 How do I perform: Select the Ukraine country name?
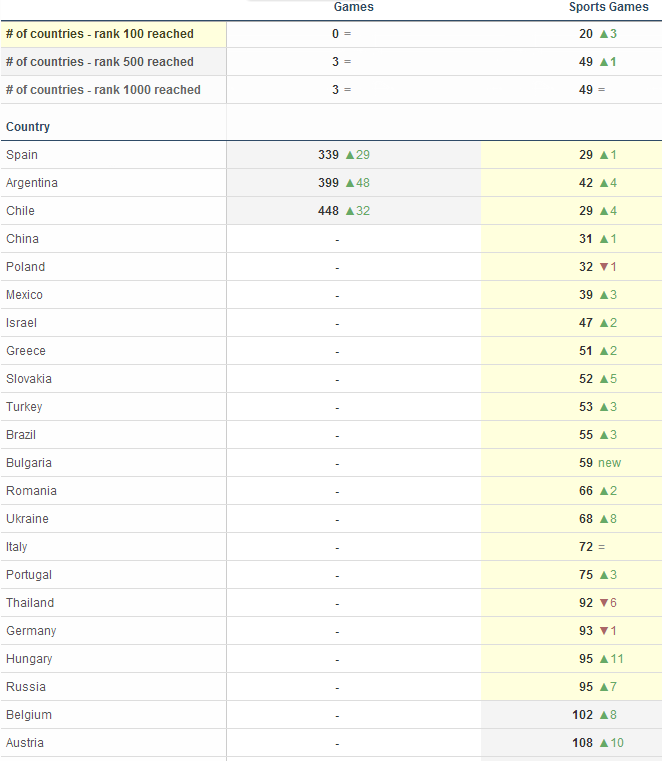(x=27, y=519)
